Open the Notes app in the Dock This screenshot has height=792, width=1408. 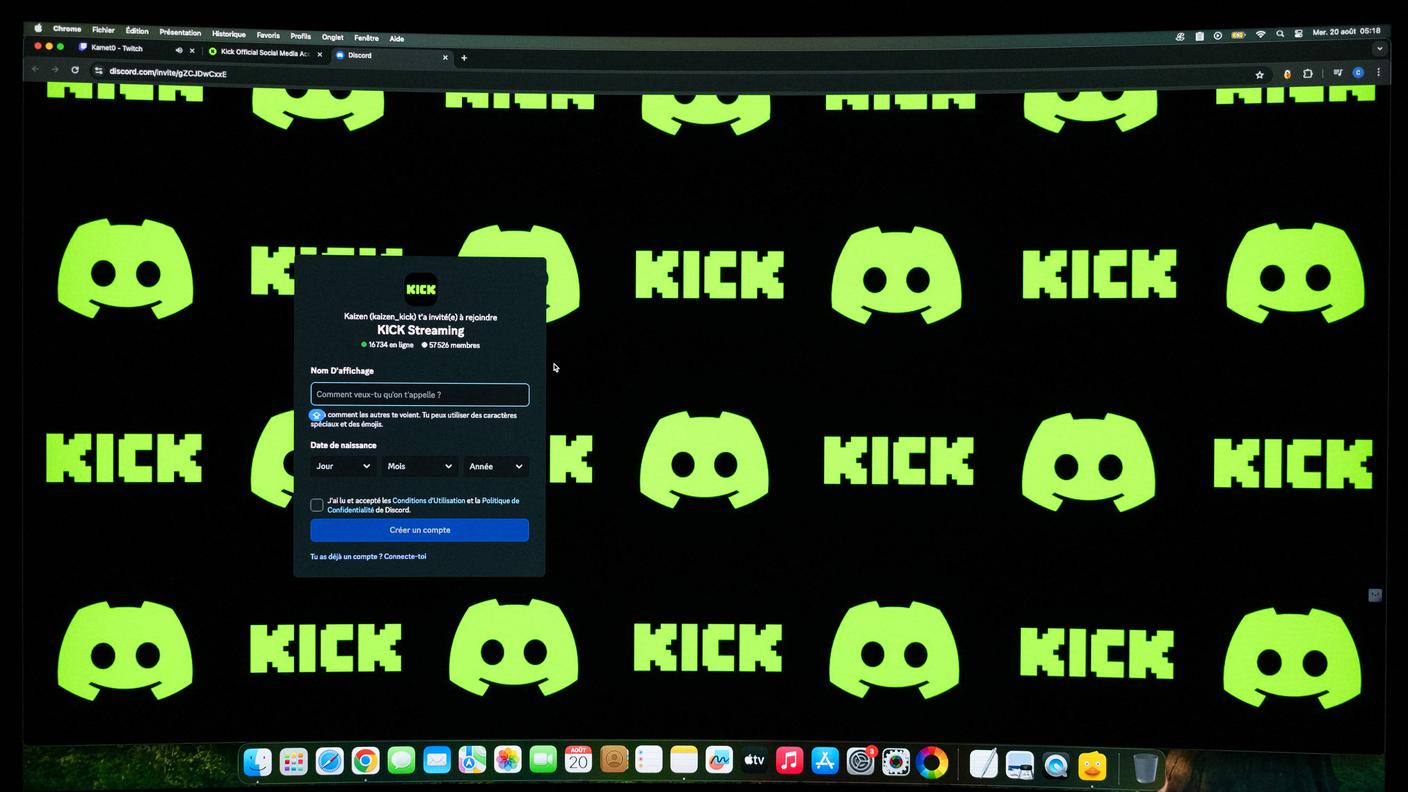(x=684, y=761)
